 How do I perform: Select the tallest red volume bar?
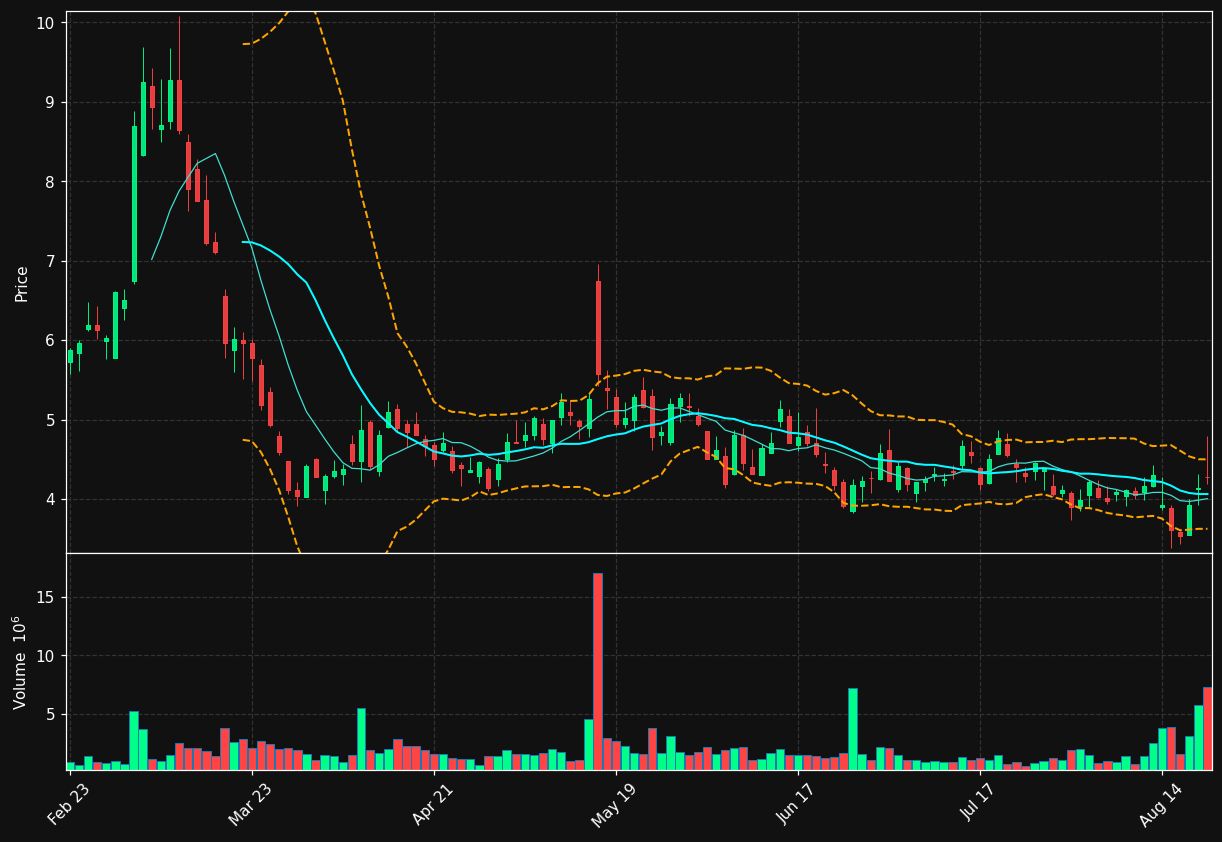coord(598,671)
